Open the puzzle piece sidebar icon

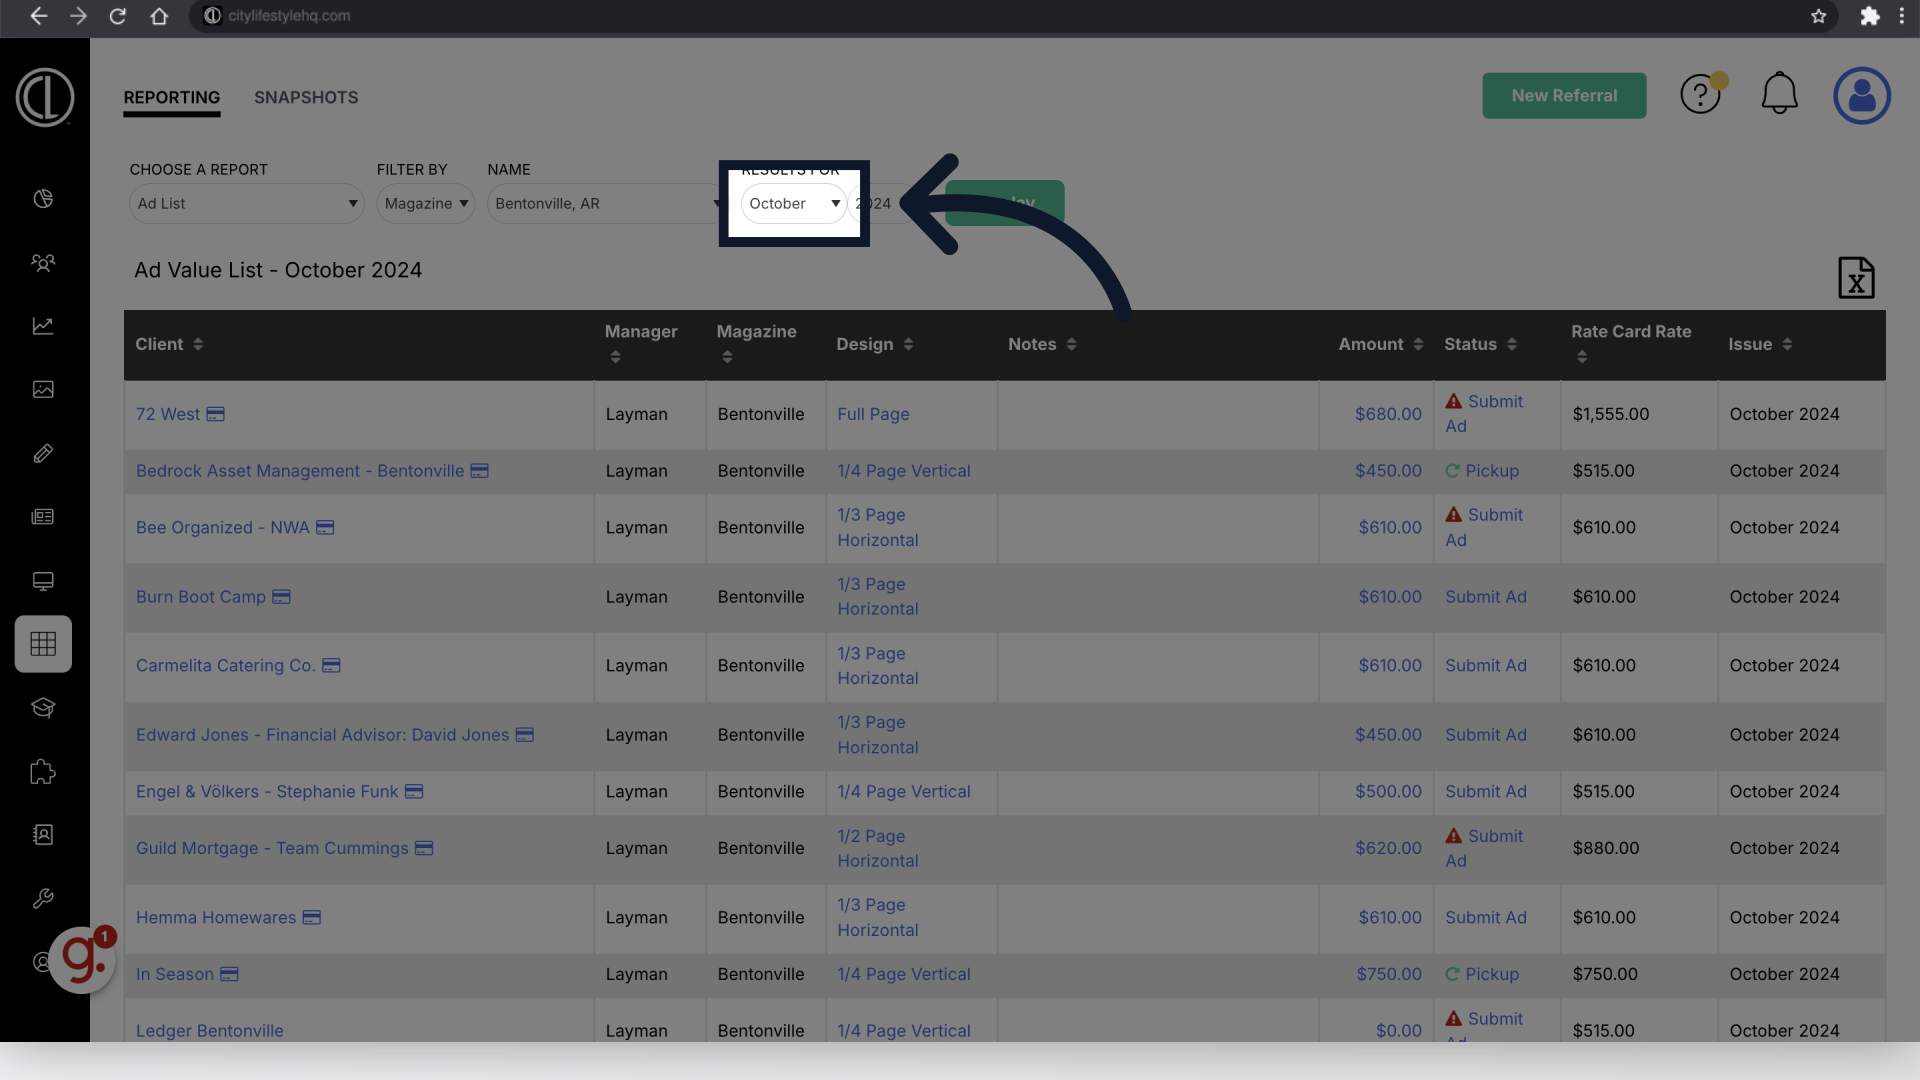pyautogui.click(x=43, y=771)
